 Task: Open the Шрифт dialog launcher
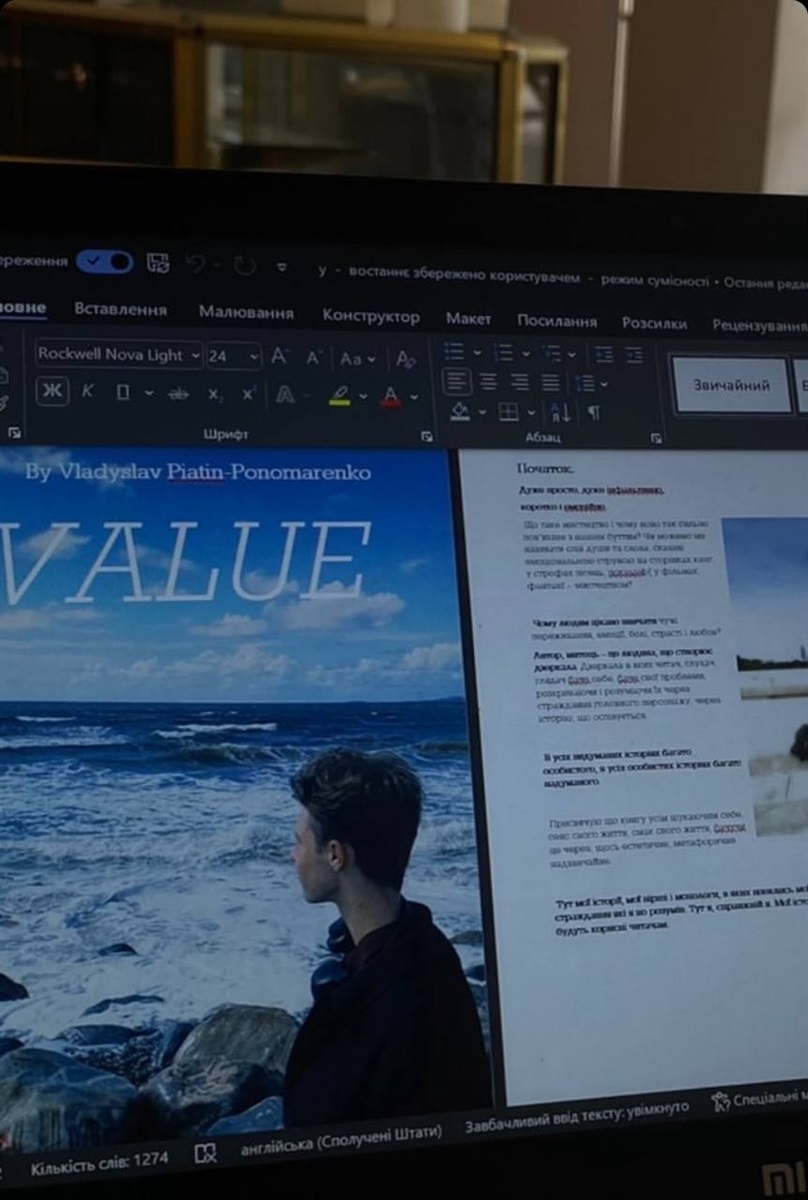coord(427,437)
